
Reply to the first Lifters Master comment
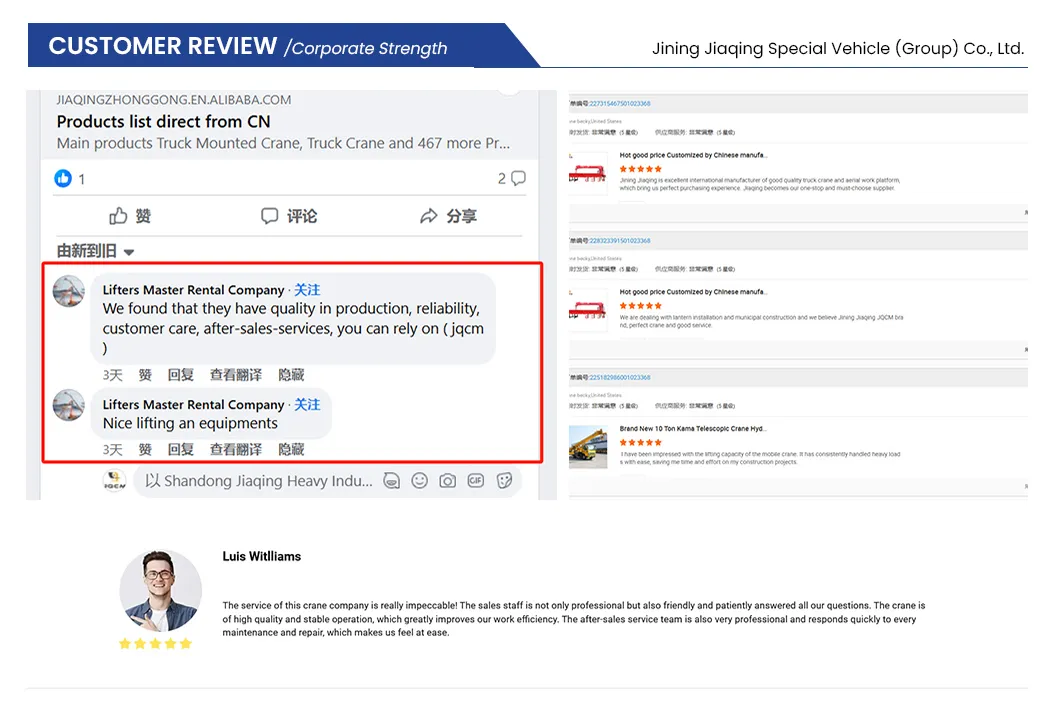(x=181, y=375)
